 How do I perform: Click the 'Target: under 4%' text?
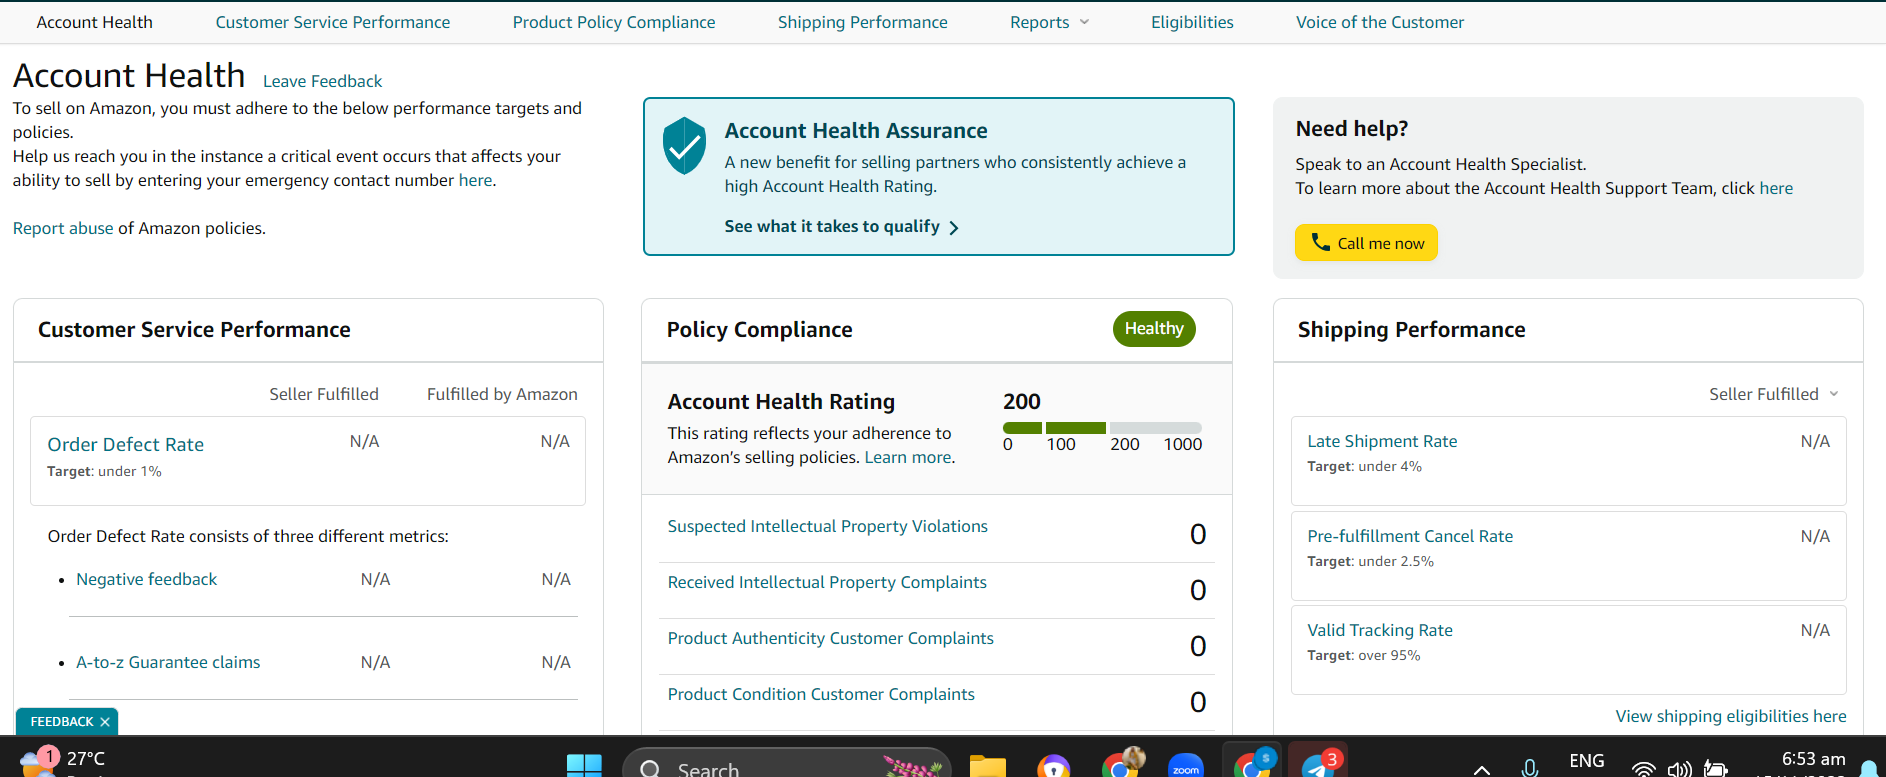1364,466
